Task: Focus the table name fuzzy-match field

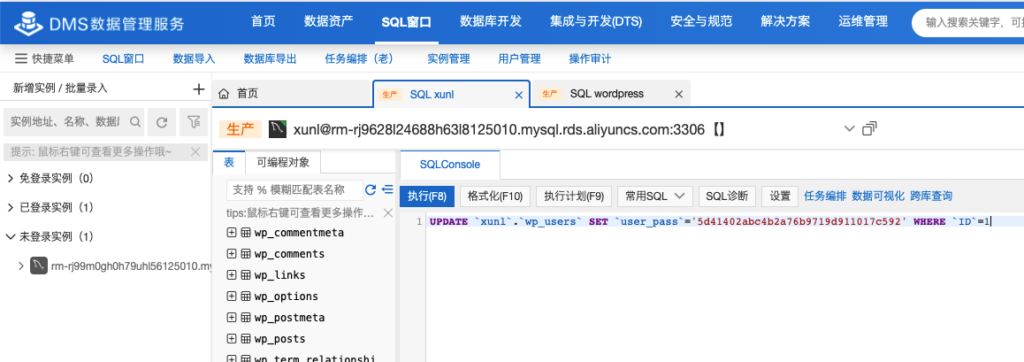Action: [294, 189]
